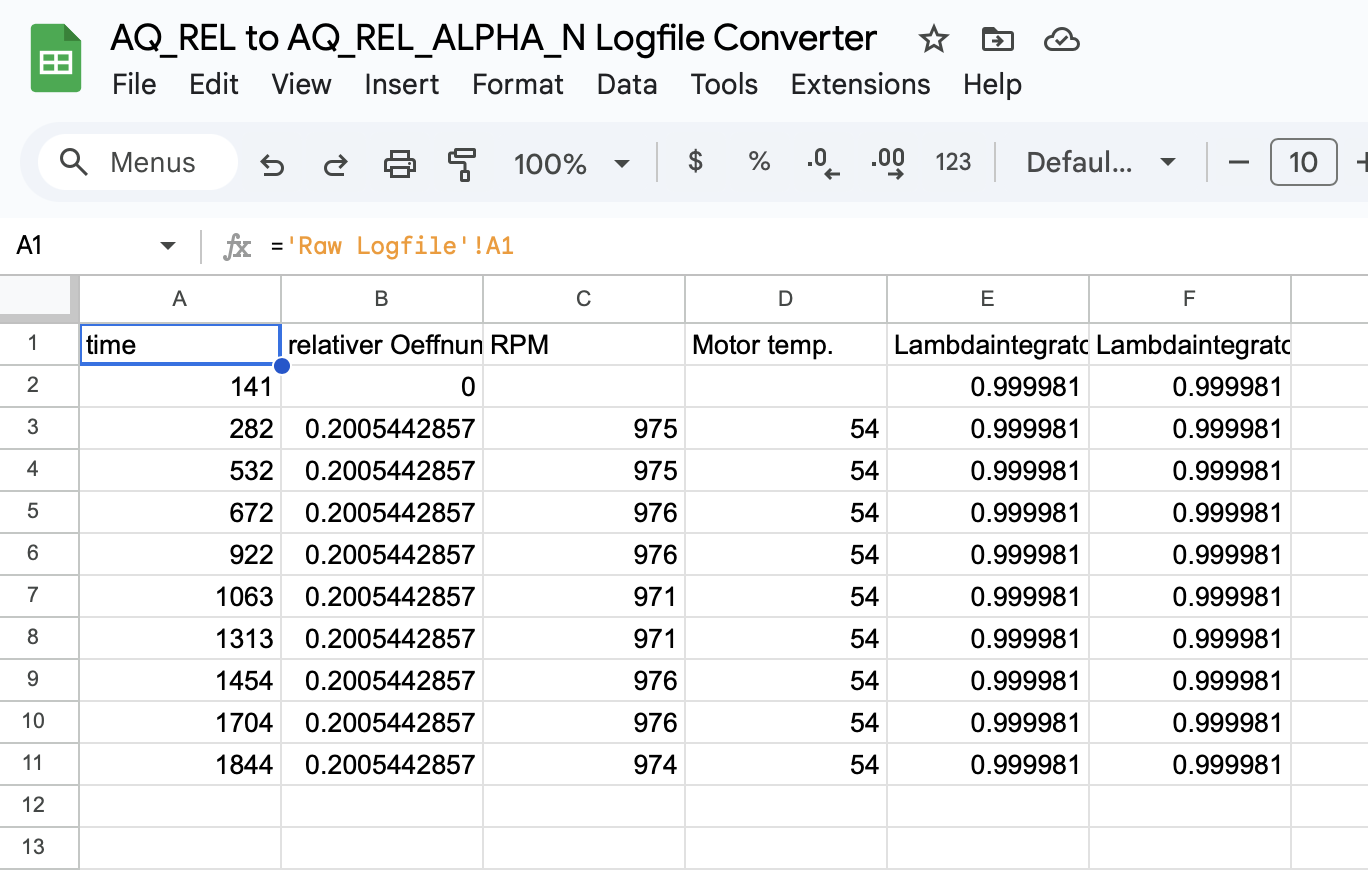The height and width of the screenshot is (870, 1368).
Task: Select row 1 header
Action: pyautogui.click(x=40, y=344)
